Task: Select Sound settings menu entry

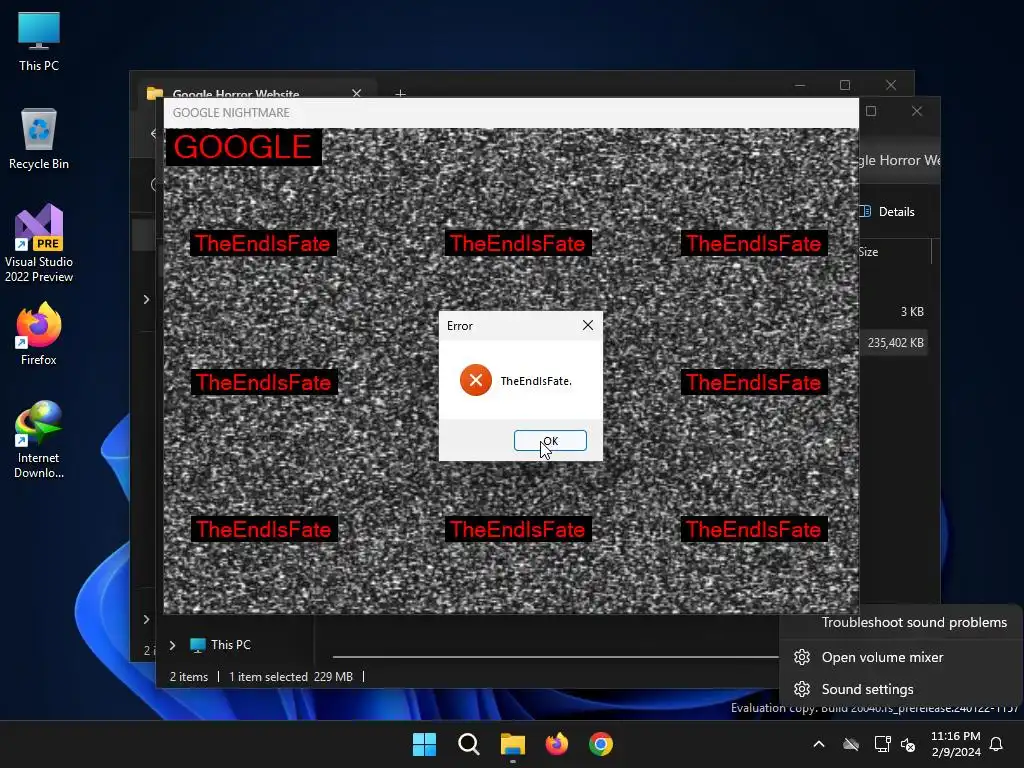Action: pyautogui.click(x=867, y=689)
